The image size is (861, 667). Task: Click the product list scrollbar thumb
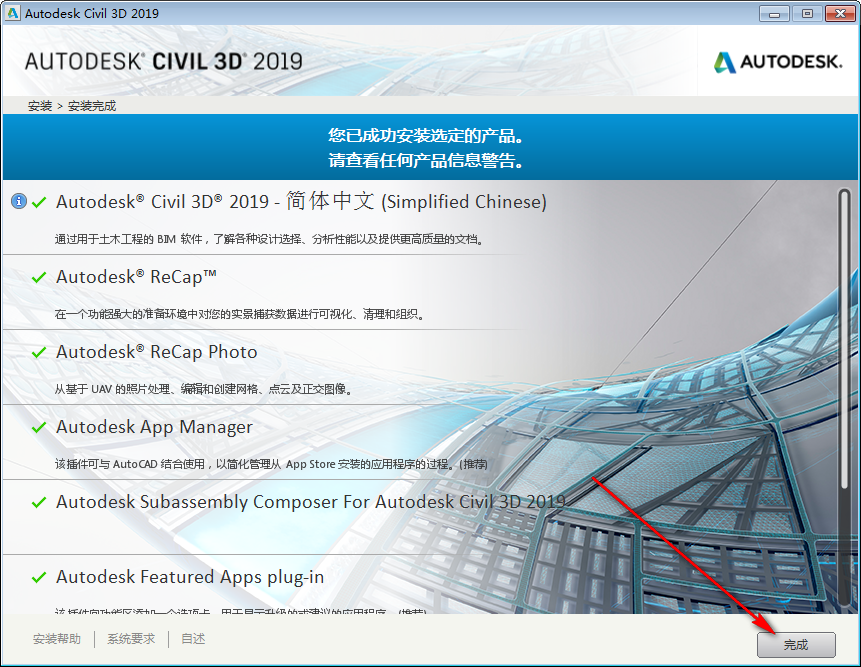[x=845, y=339]
